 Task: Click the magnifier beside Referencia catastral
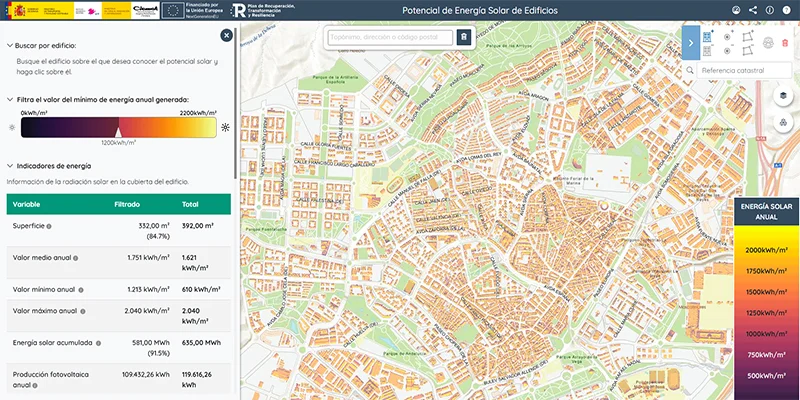coord(690,70)
